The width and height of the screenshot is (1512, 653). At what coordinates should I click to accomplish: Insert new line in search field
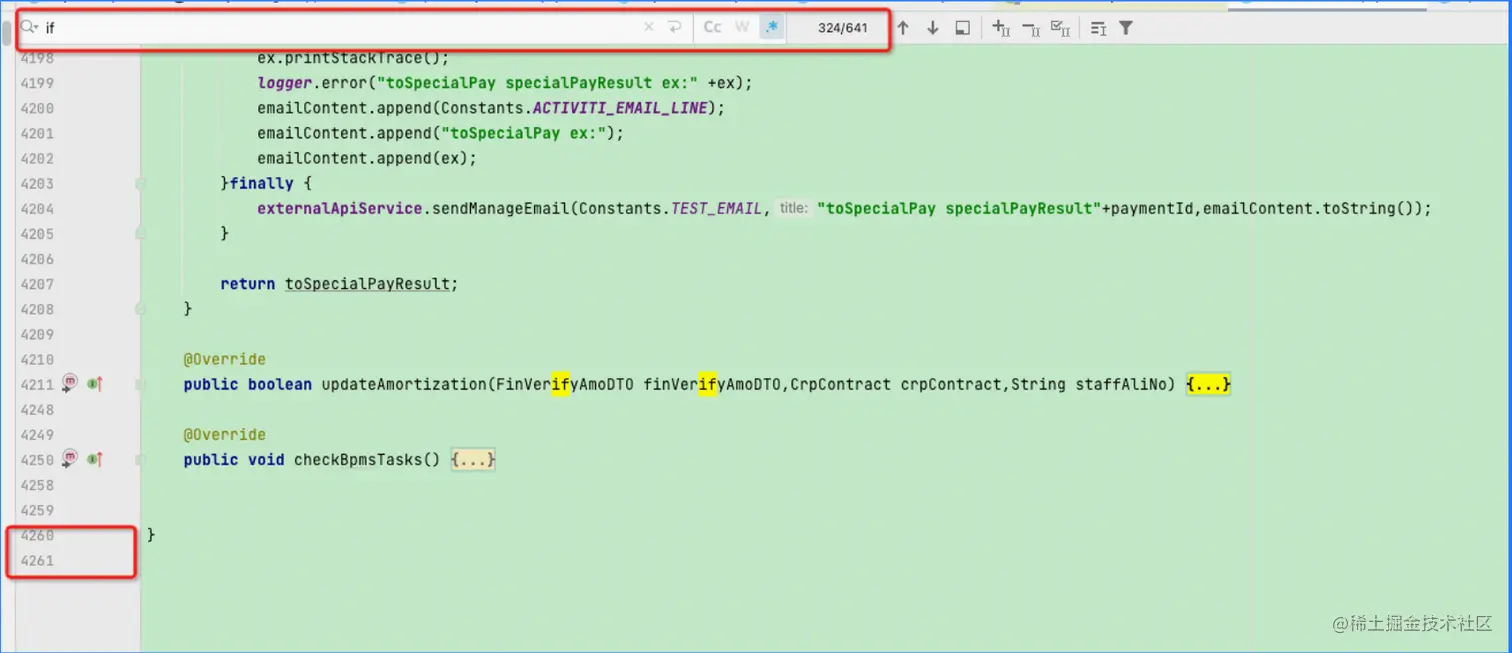675,28
